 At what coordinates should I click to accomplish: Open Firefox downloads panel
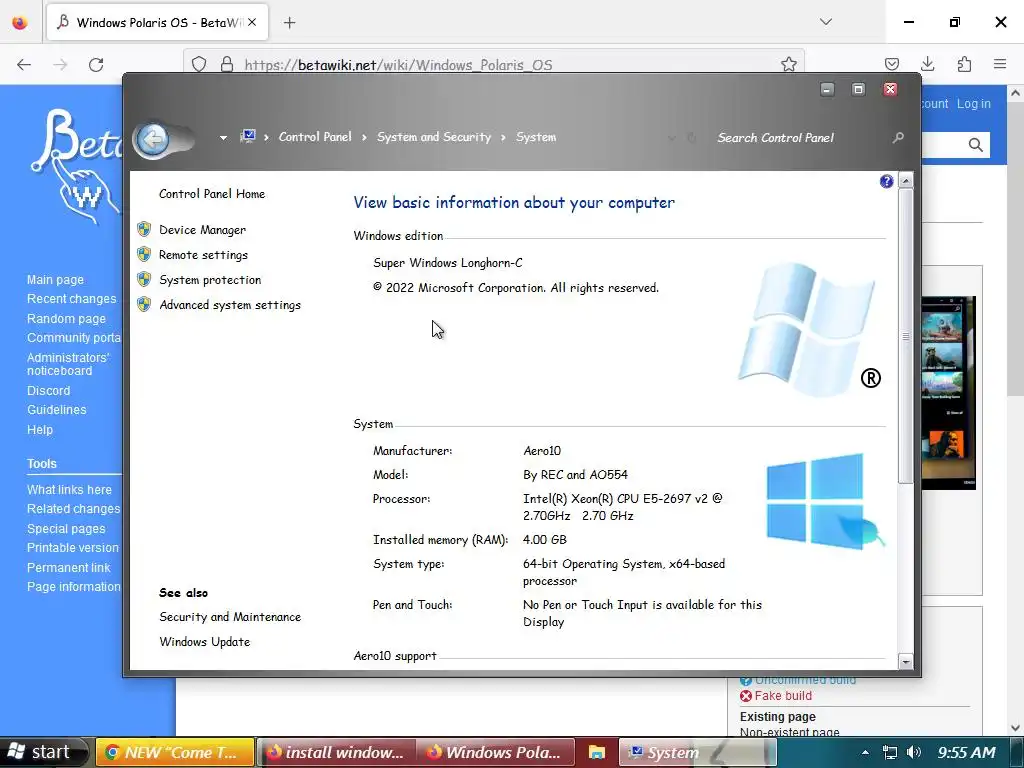(927, 64)
